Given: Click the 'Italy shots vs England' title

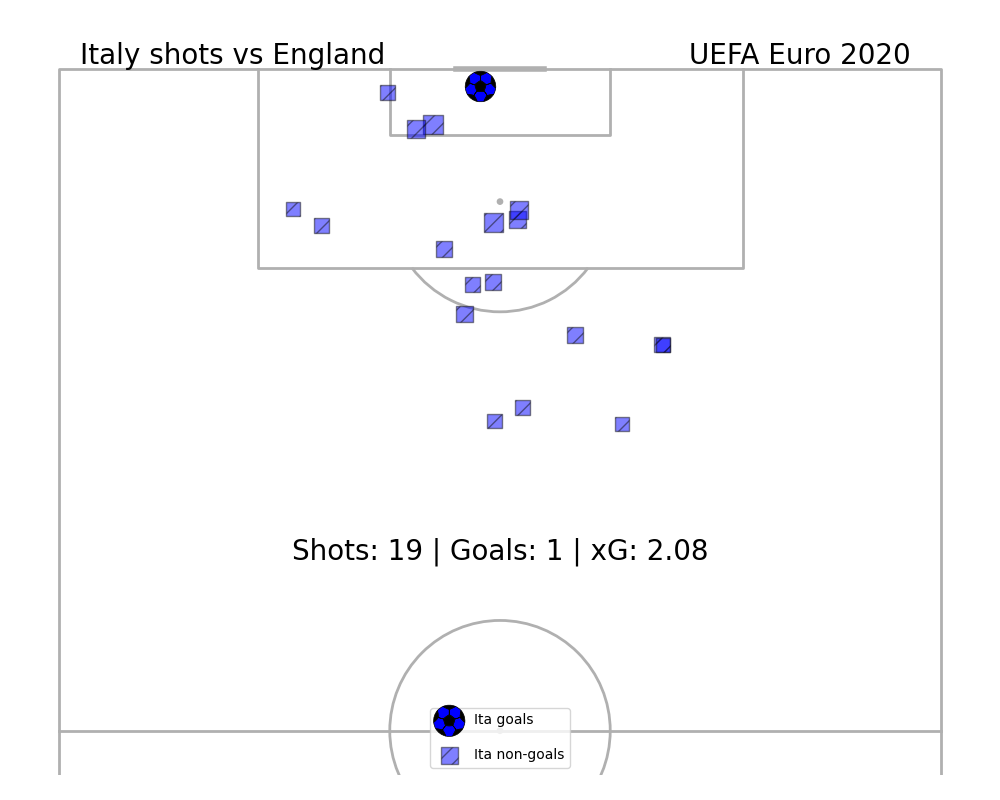Looking at the screenshot, I should pyautogui.click(x=232, y=54).
